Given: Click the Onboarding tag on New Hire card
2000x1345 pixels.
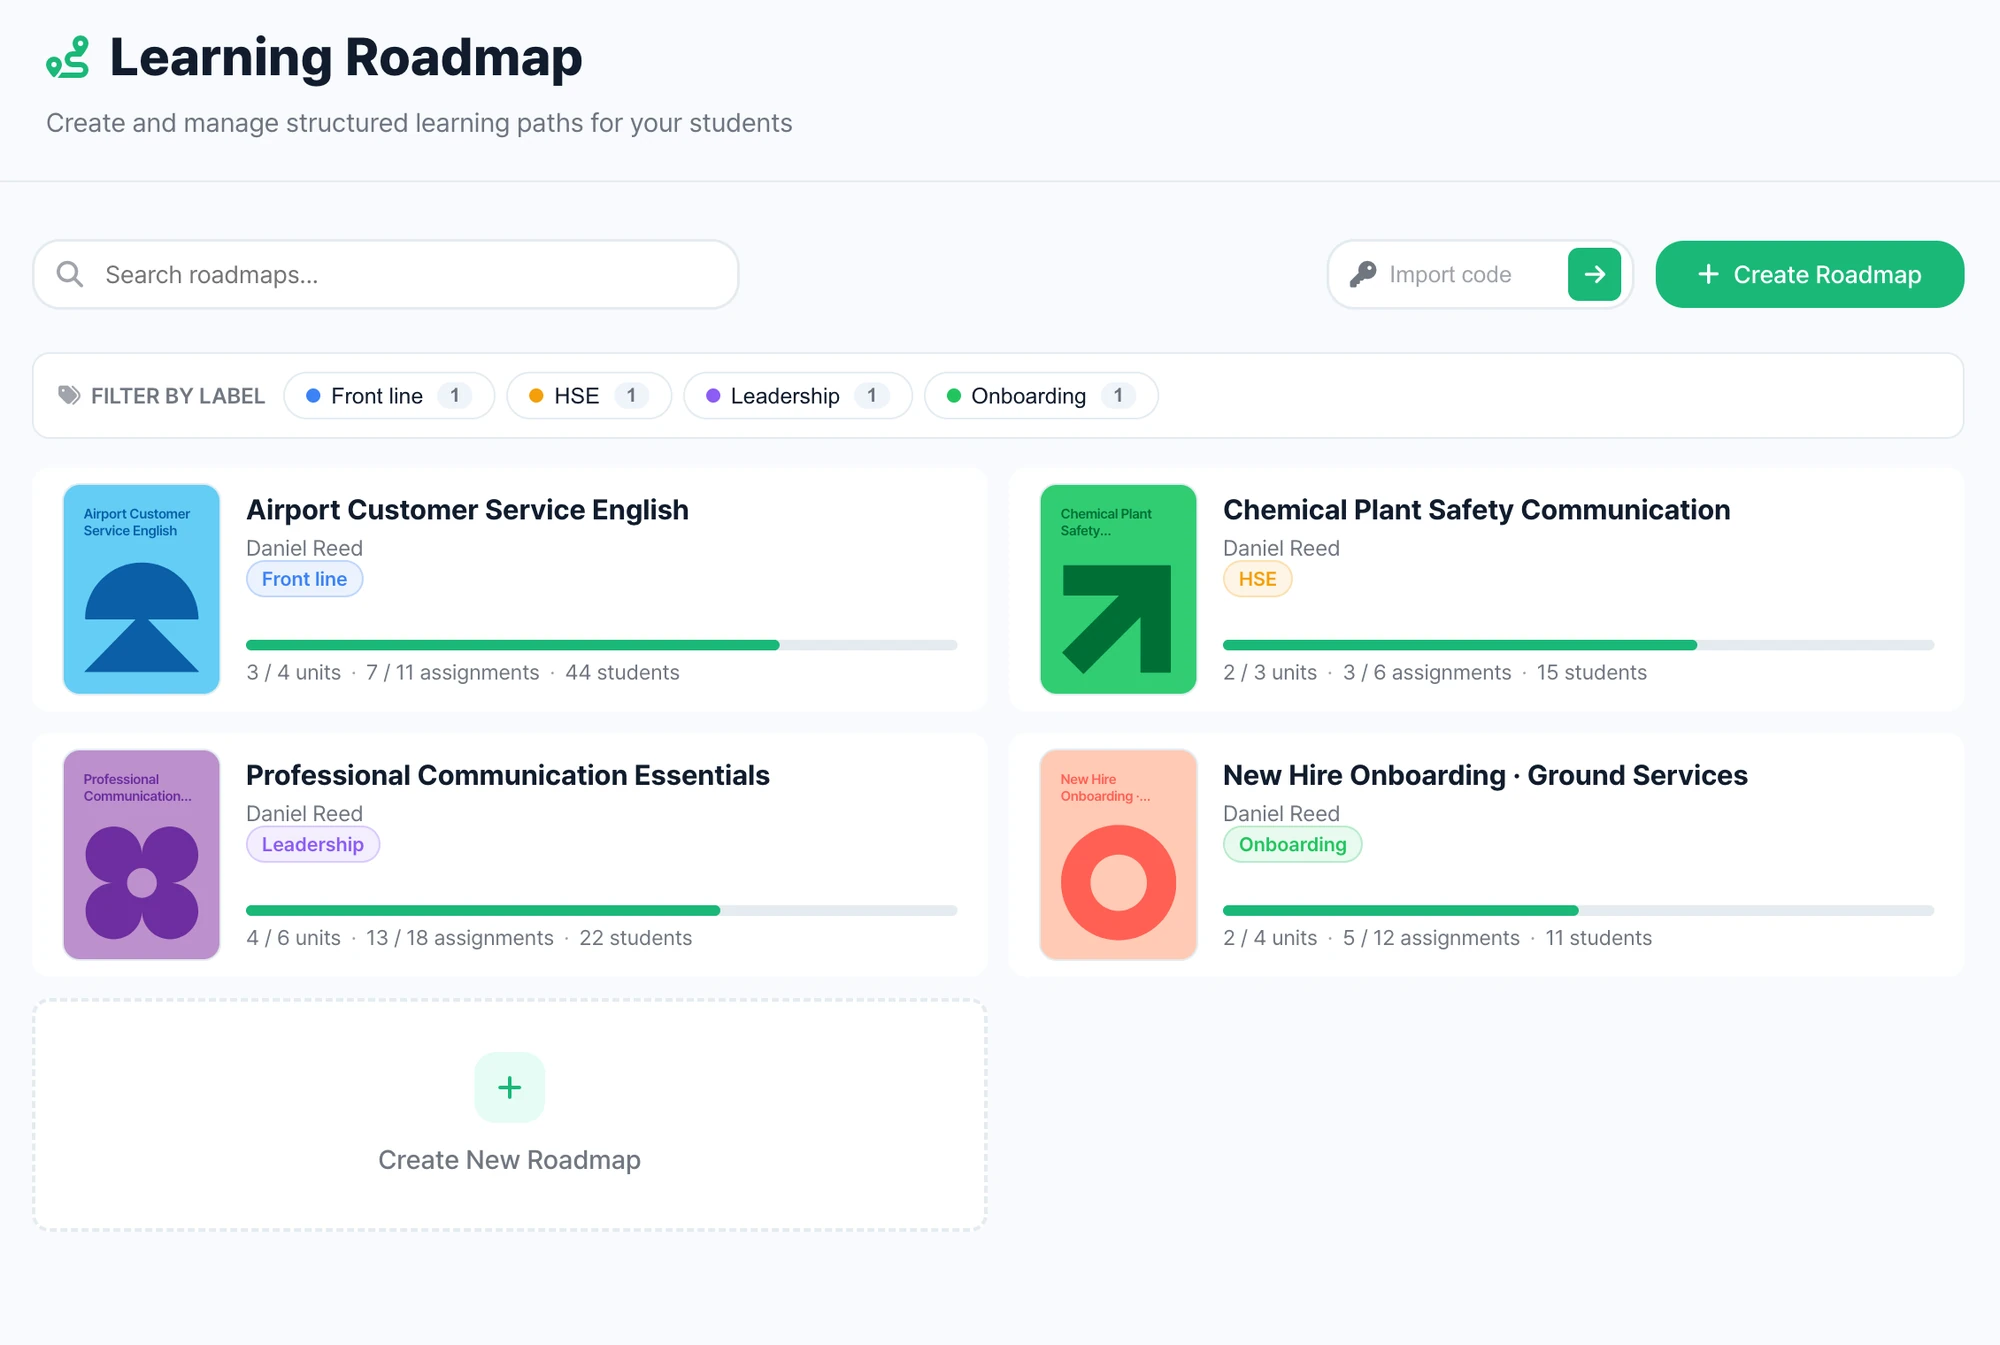Looking at the screenshot, I should pyautogui.click(x=1292, y=845).
